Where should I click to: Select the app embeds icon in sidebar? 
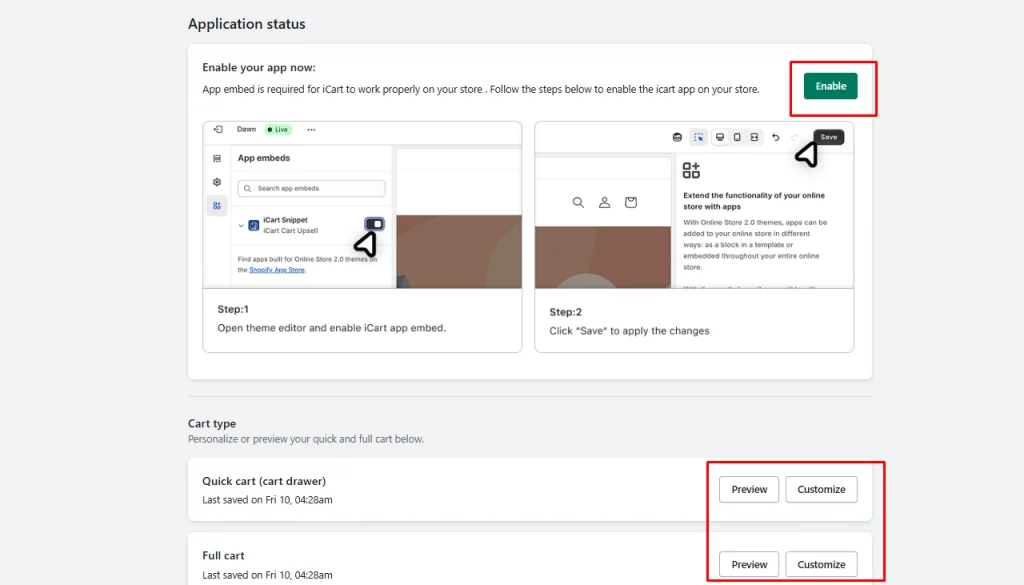(x=217, y=206)
